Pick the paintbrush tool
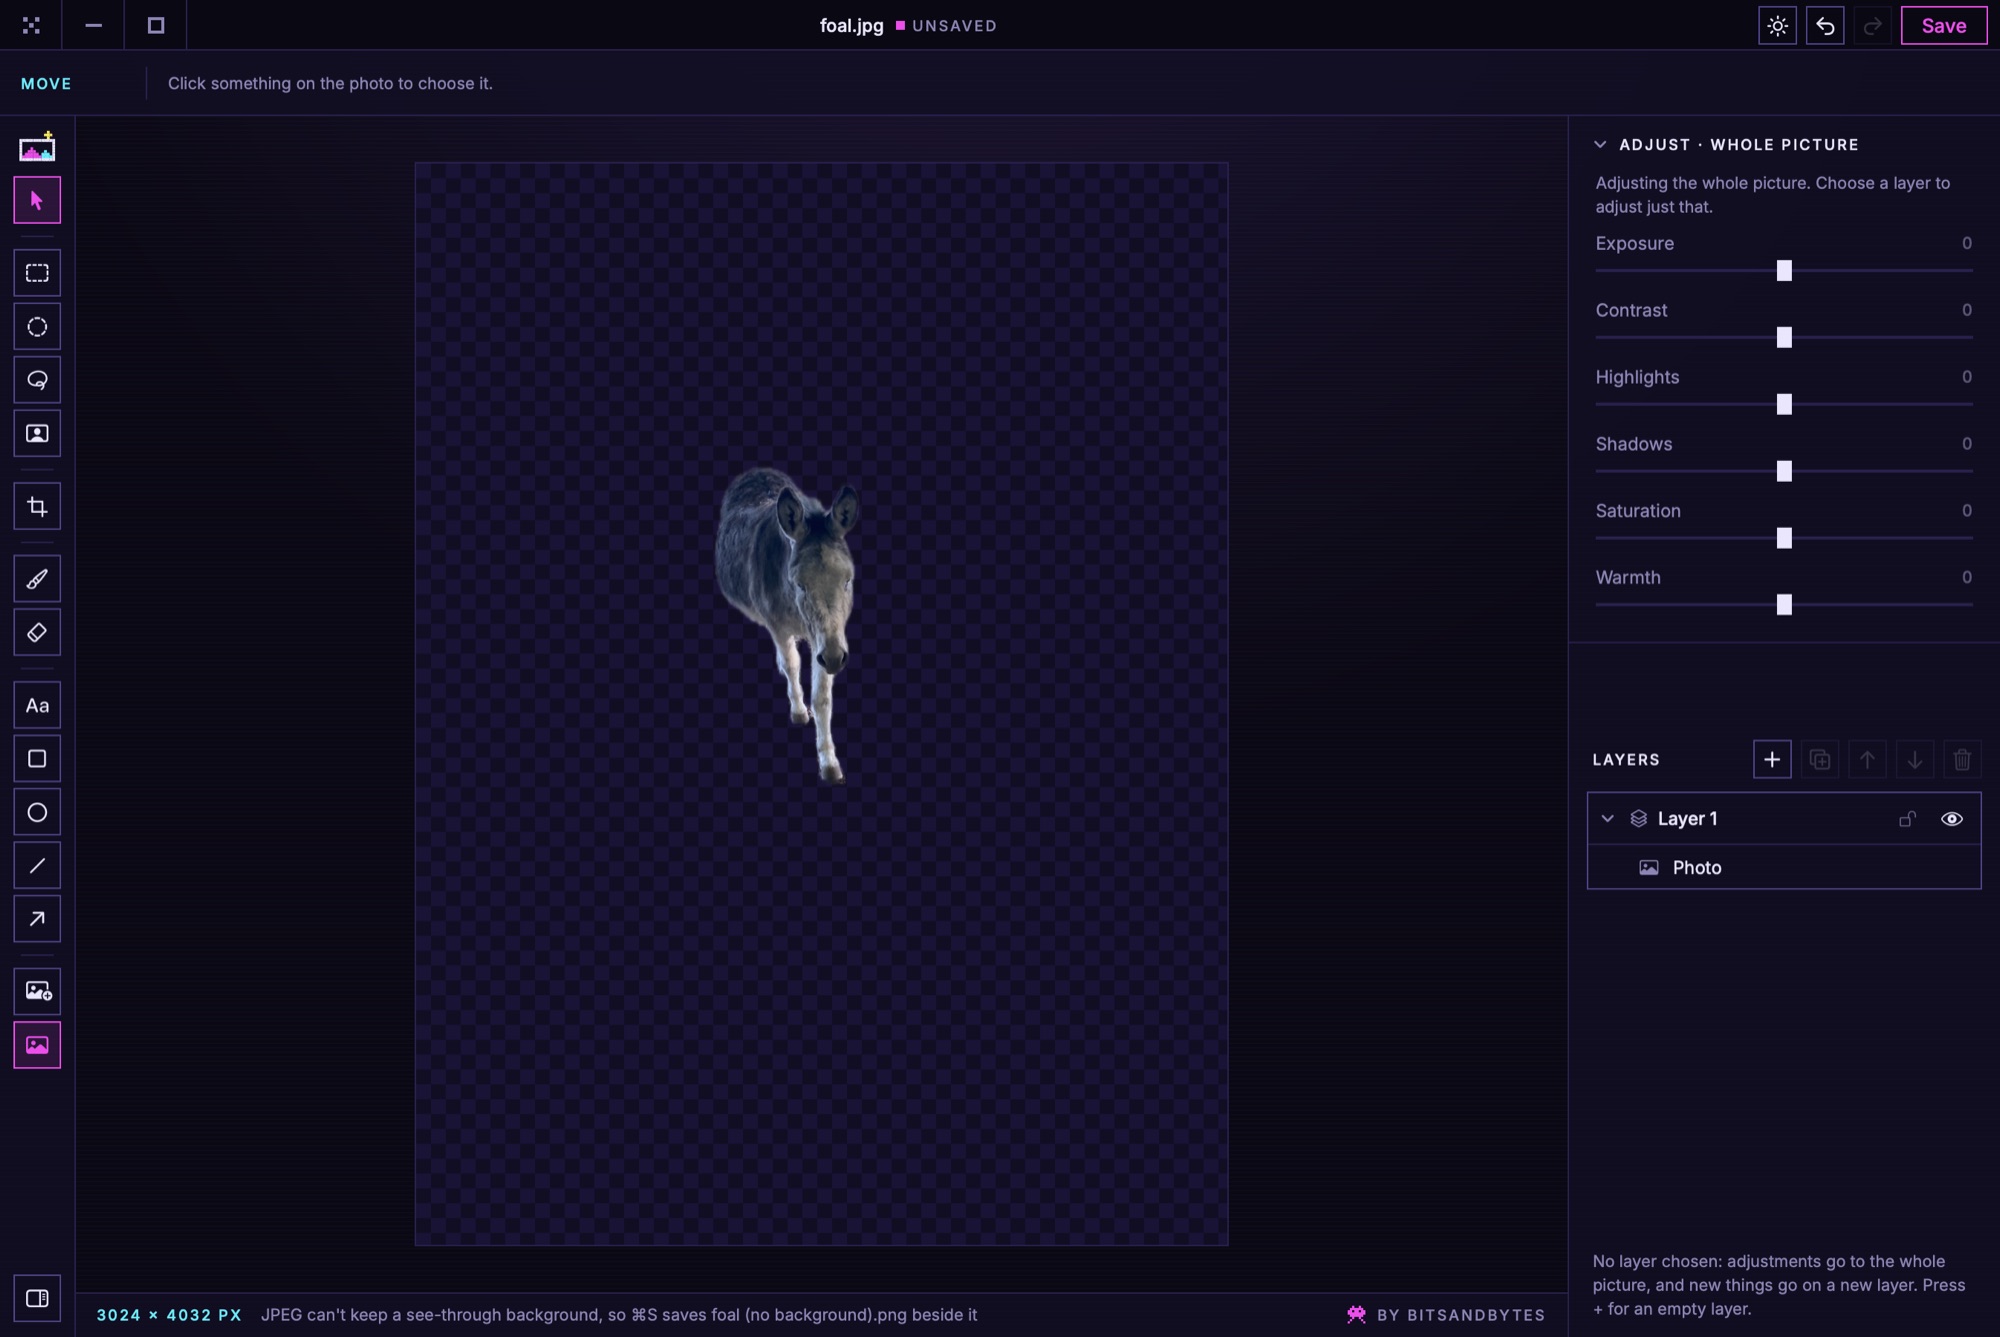The width and height of the screenshot is (2000, 1337). pyautogui.click(x=37, y=579)
